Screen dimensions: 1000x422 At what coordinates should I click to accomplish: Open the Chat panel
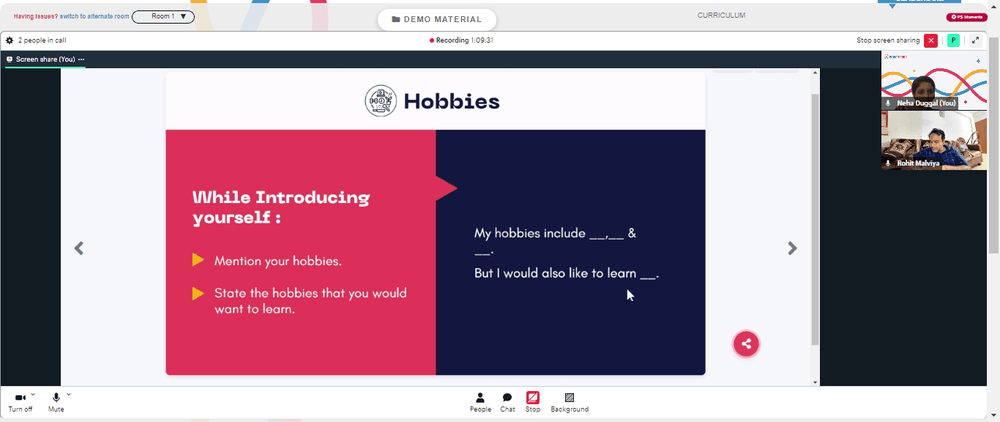pos(507,402)
